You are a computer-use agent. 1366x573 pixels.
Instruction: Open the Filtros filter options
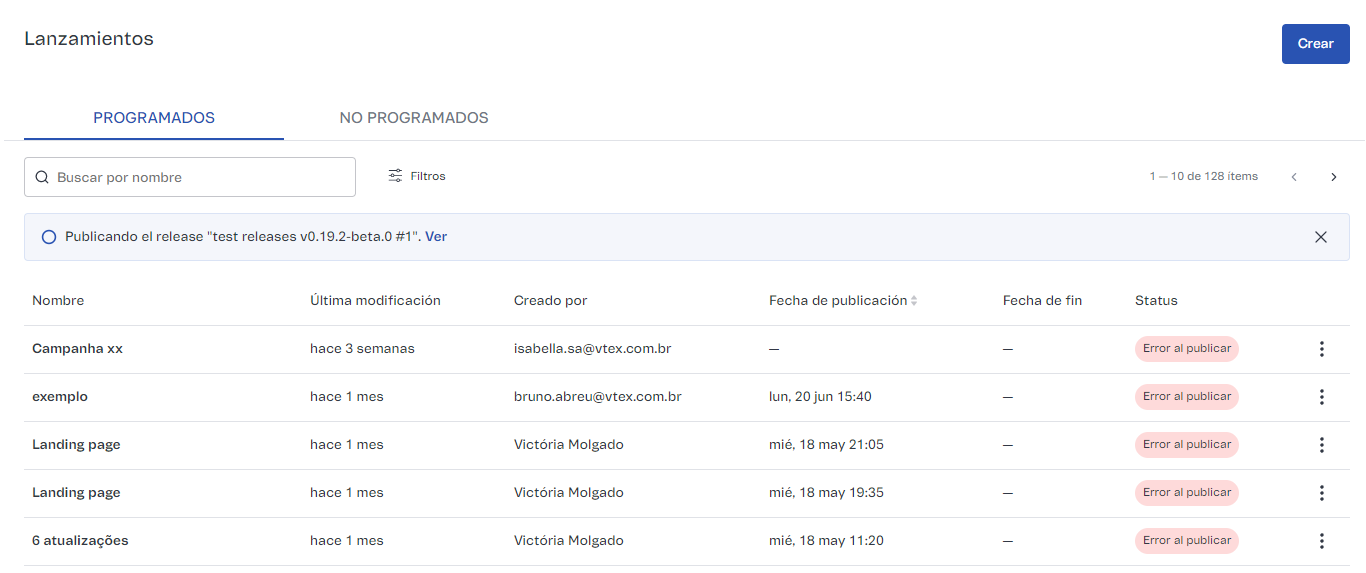(x=417, y=176)
